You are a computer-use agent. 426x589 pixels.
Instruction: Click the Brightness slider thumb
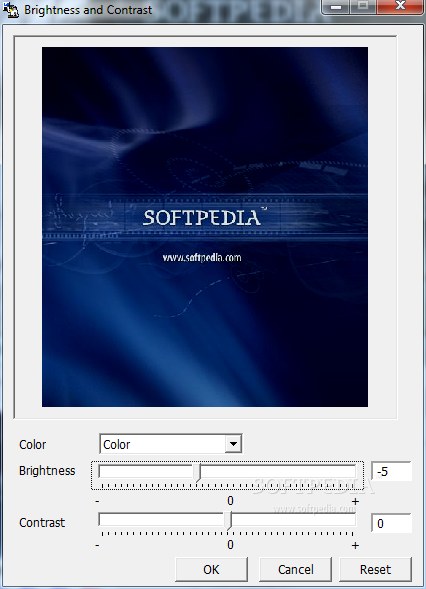tap(198, 473)
